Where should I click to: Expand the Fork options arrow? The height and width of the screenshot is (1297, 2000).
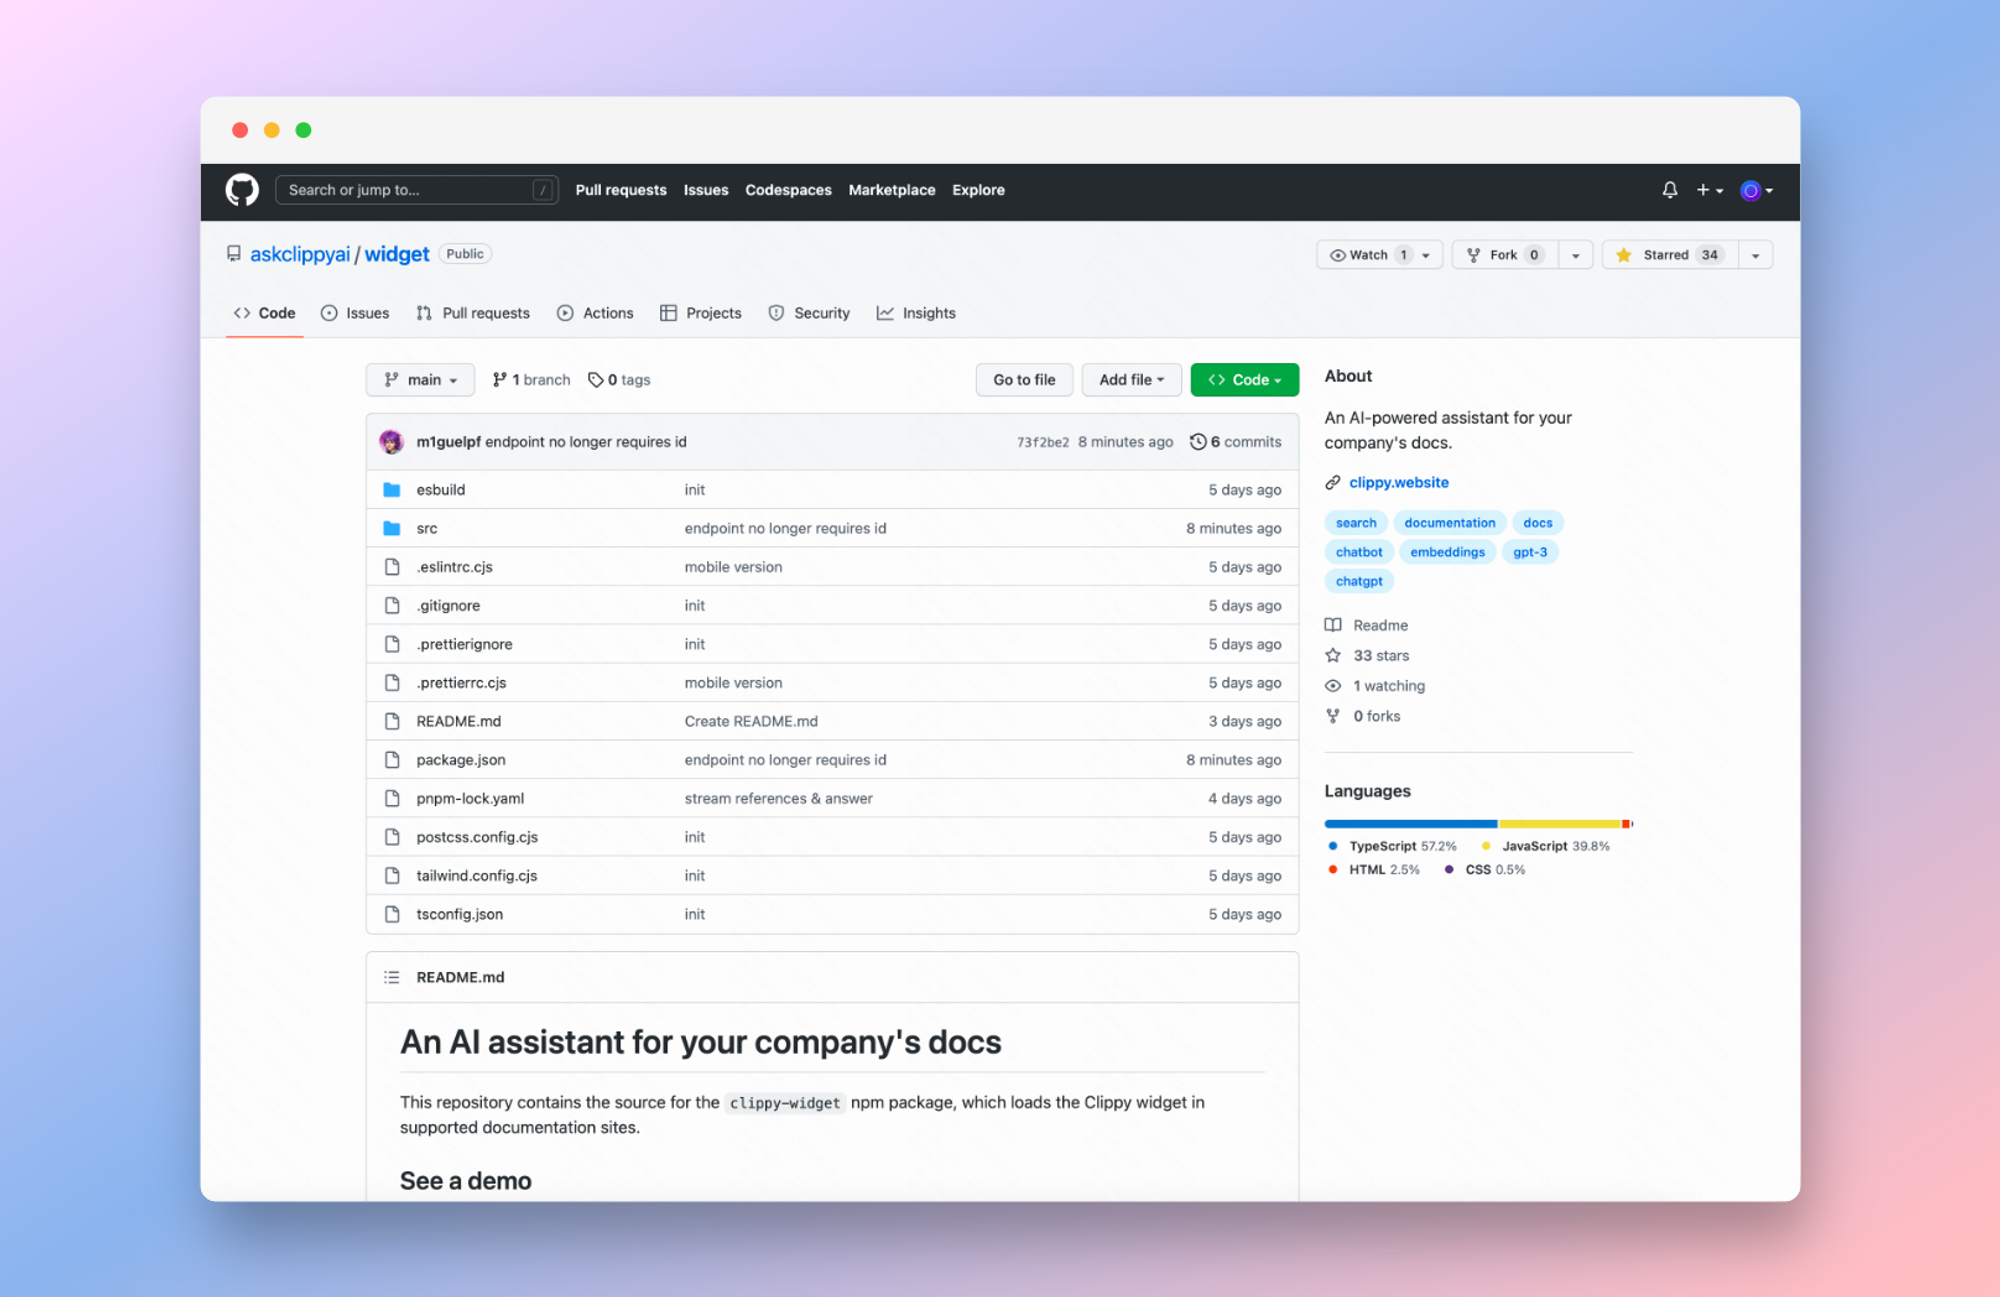(1575, 255)
